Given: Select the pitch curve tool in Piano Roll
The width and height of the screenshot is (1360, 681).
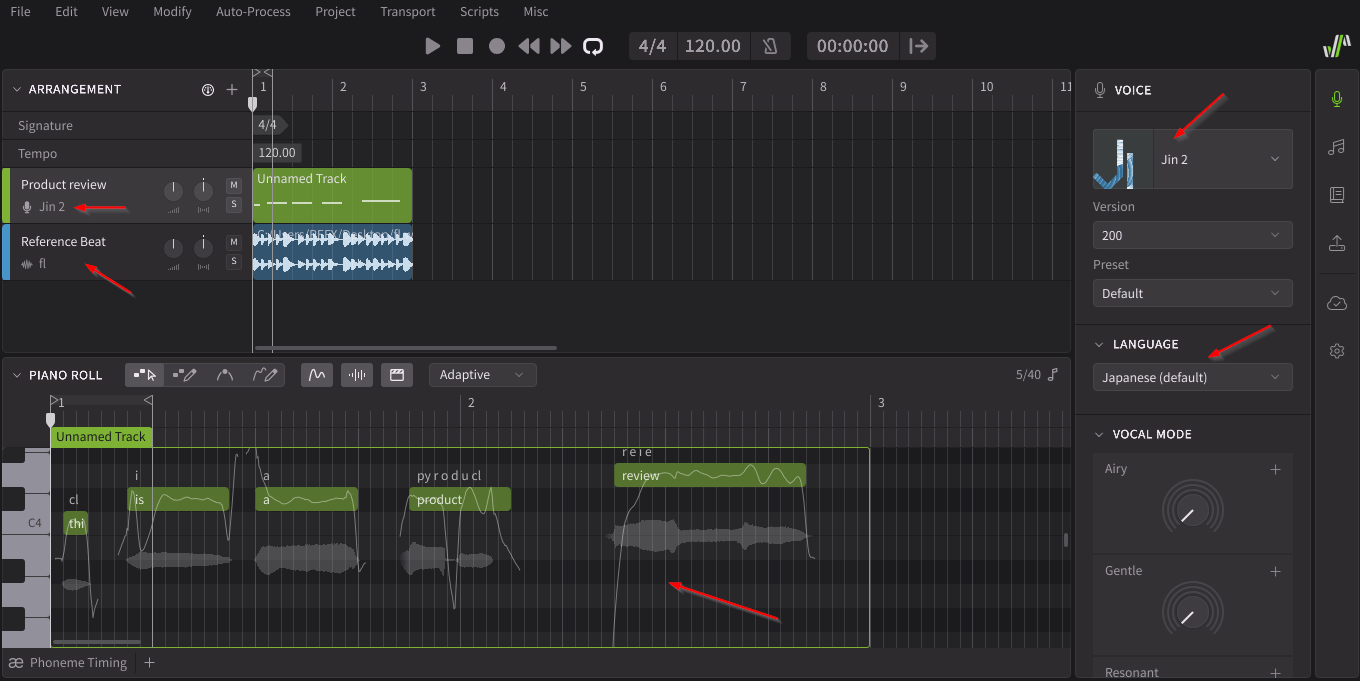Looking at the screenshot, I should point(225,375).
